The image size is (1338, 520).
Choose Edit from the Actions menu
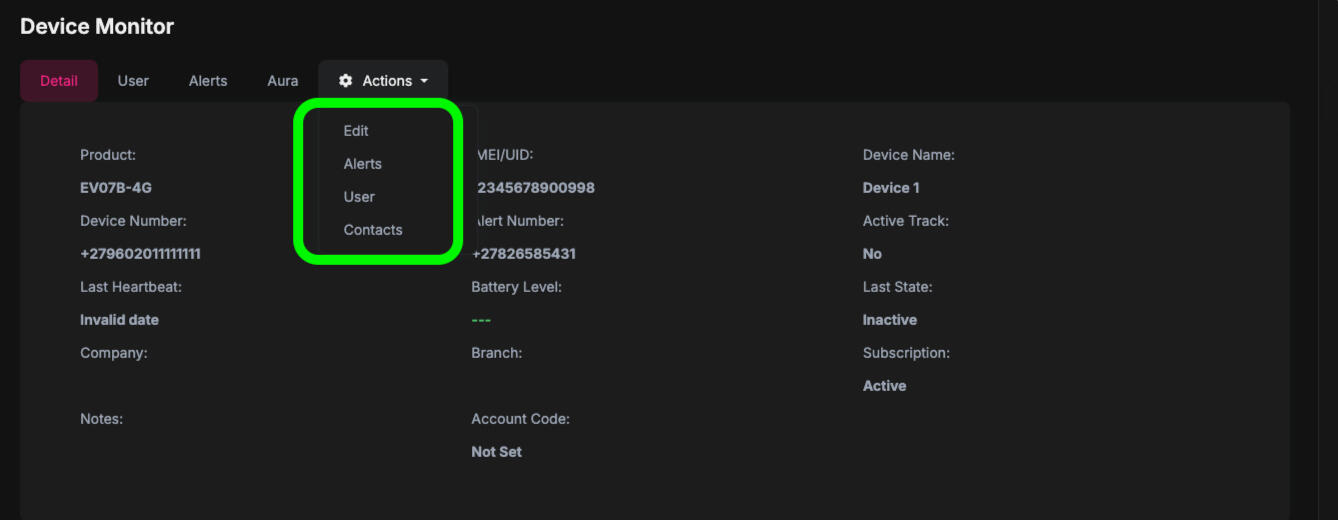tap(356, 131)
